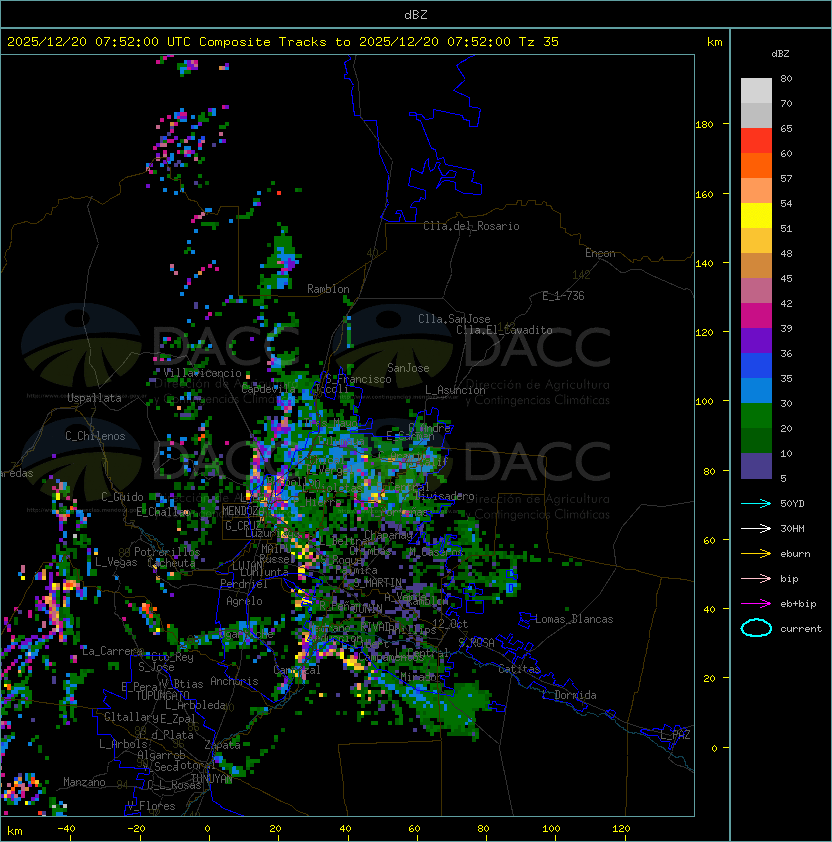Click the 'Clla.del_Rosario' map label
832x842 pixels.
click(471, 226)
